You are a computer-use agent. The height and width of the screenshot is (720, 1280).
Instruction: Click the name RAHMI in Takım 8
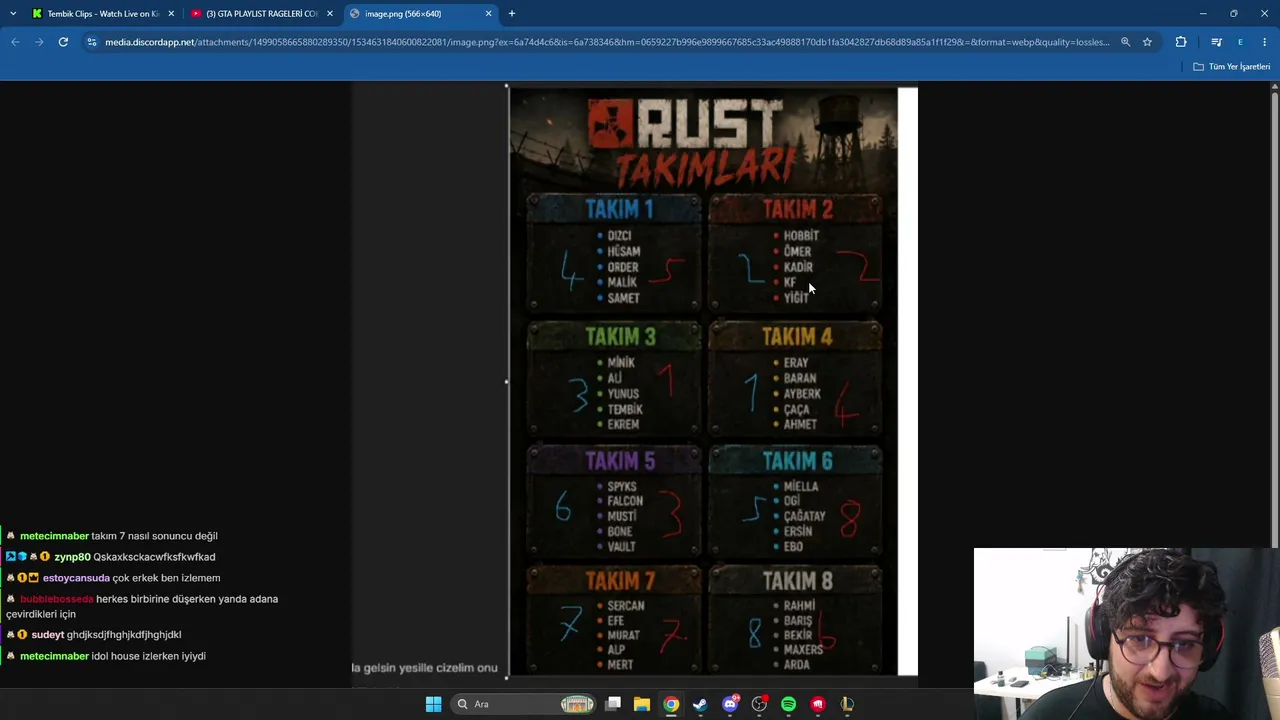(x=799, y=606)
